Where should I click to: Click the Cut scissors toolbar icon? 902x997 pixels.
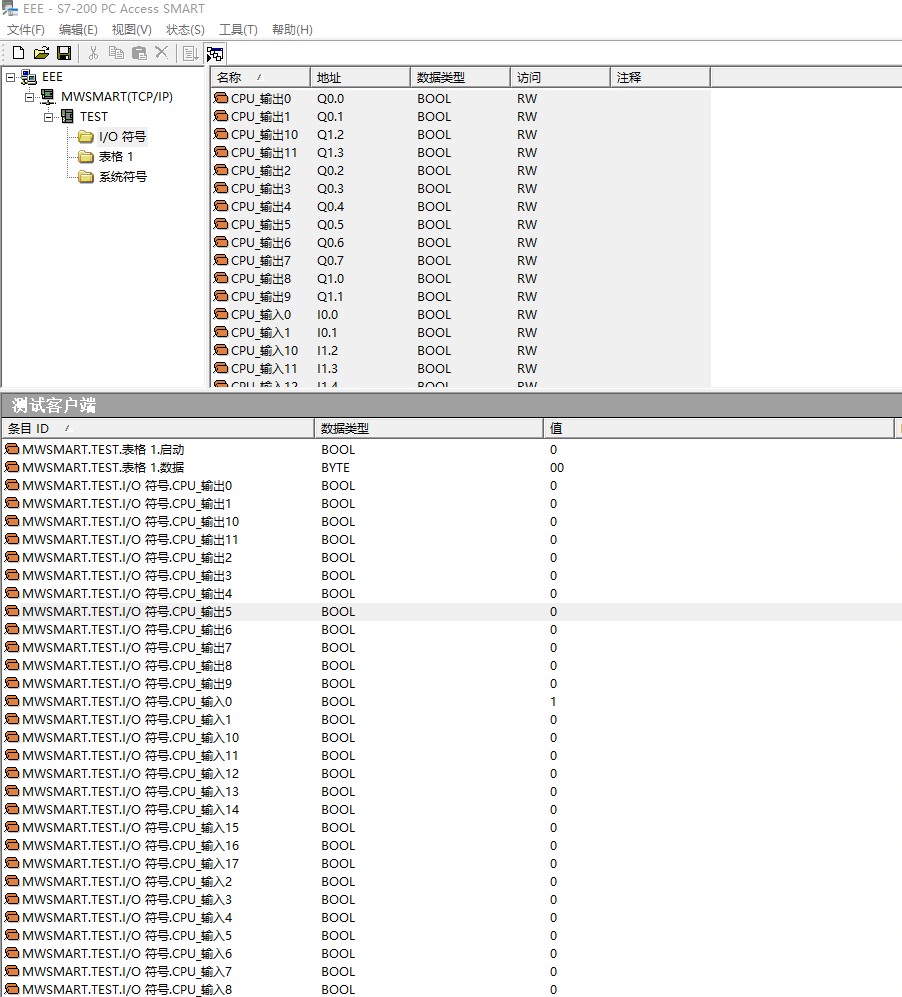93,53
